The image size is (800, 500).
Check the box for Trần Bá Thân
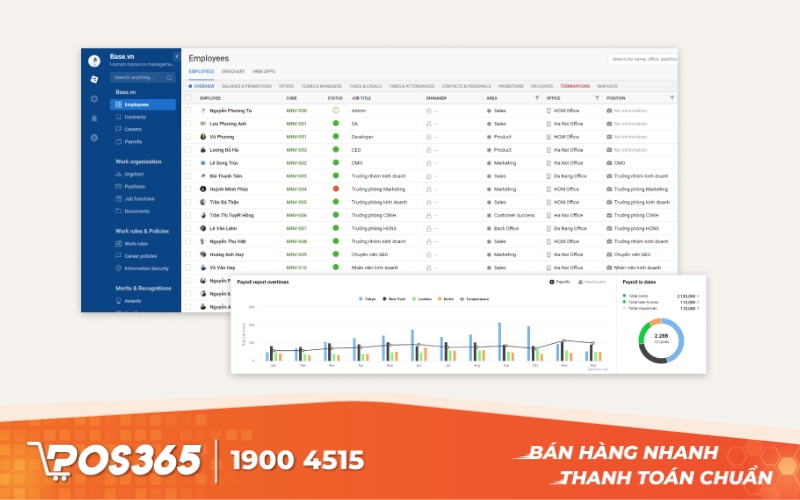[x=188, y=202]
